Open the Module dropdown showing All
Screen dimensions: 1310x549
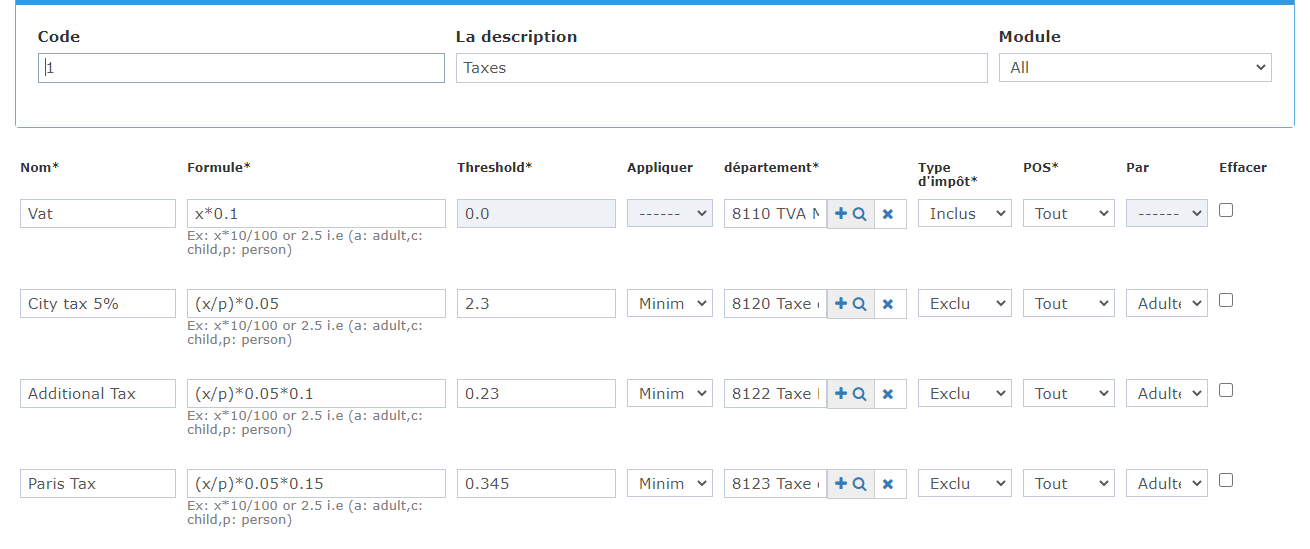tap(1135, 68)
